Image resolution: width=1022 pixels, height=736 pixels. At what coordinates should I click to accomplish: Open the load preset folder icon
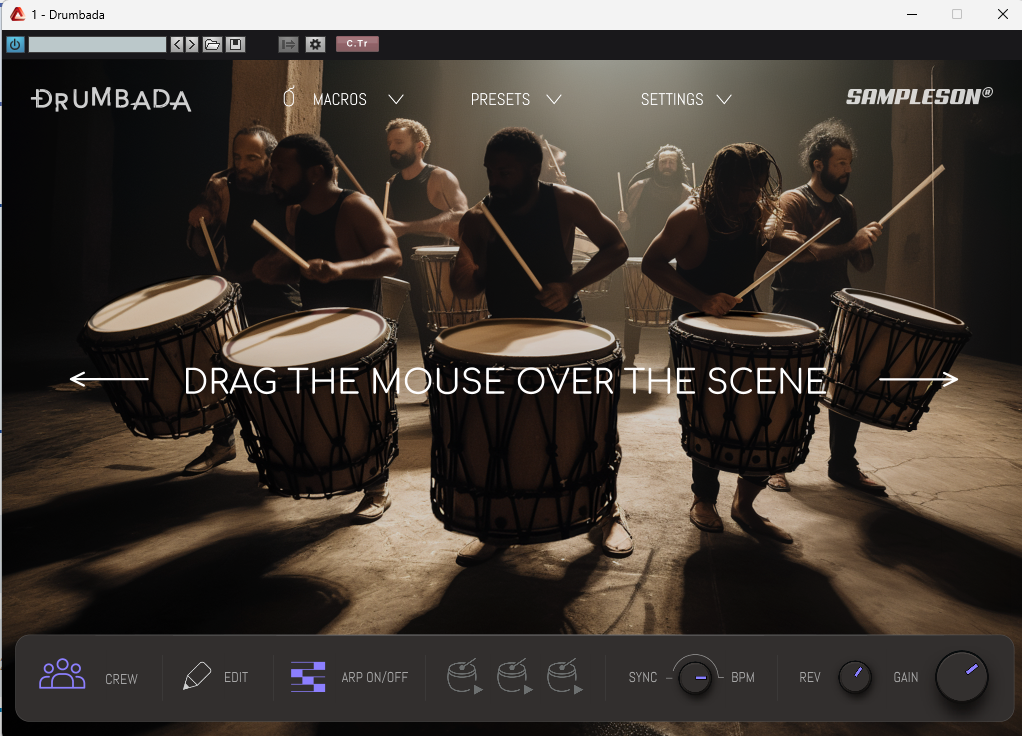pyautogui.click(x=212, y=44)
